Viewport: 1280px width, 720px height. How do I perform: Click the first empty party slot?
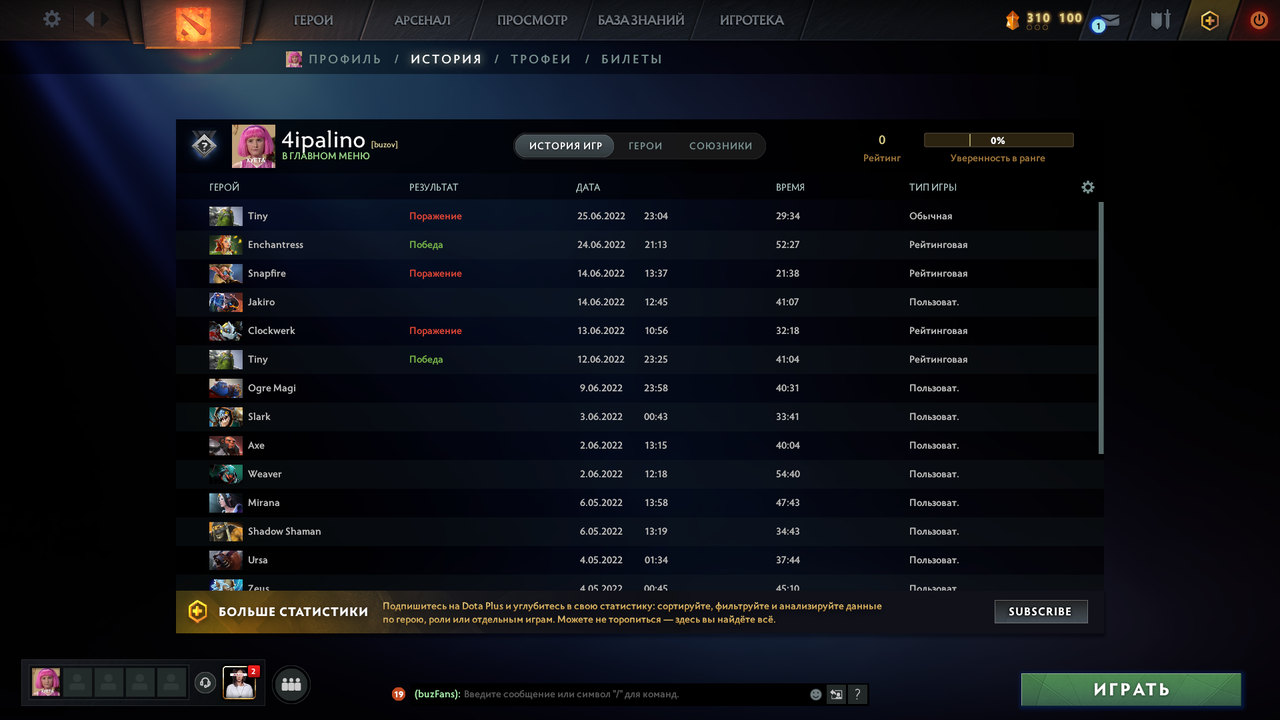pos(78,682)
